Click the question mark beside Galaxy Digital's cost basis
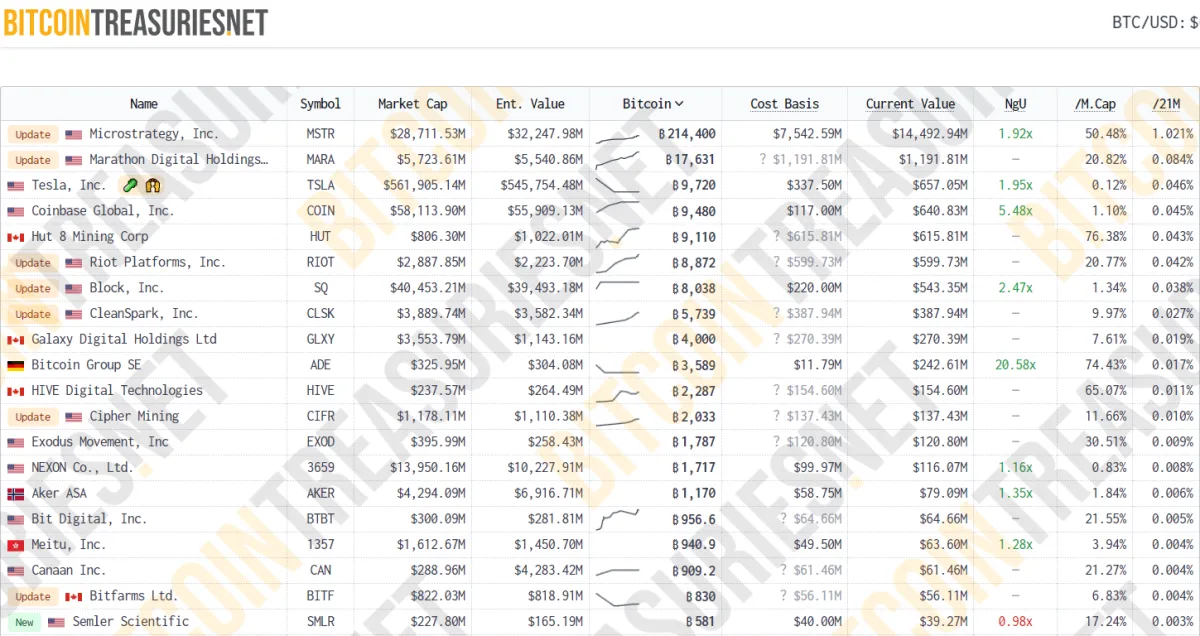The height and width of the screenshot is (636, 1200). tap(775, 339)
